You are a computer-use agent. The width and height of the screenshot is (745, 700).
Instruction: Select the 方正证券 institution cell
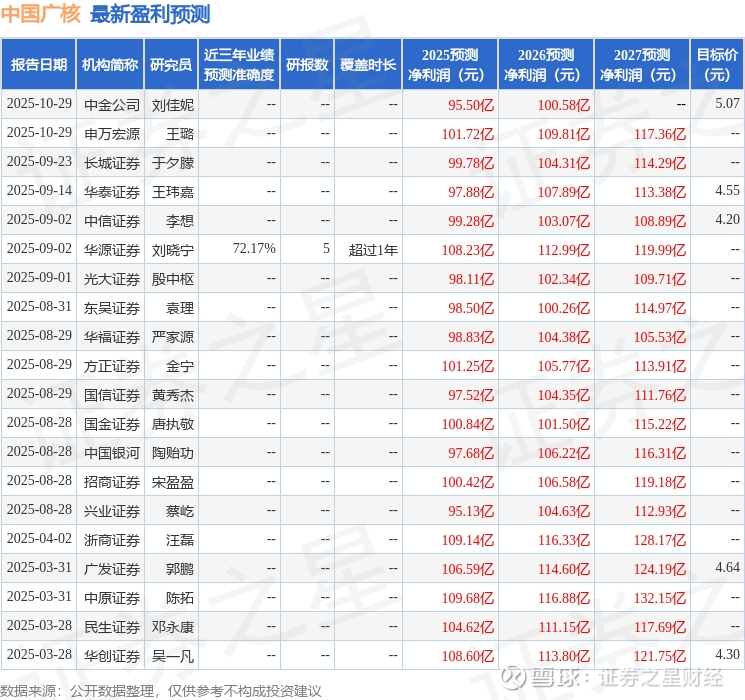coord(112,366)
